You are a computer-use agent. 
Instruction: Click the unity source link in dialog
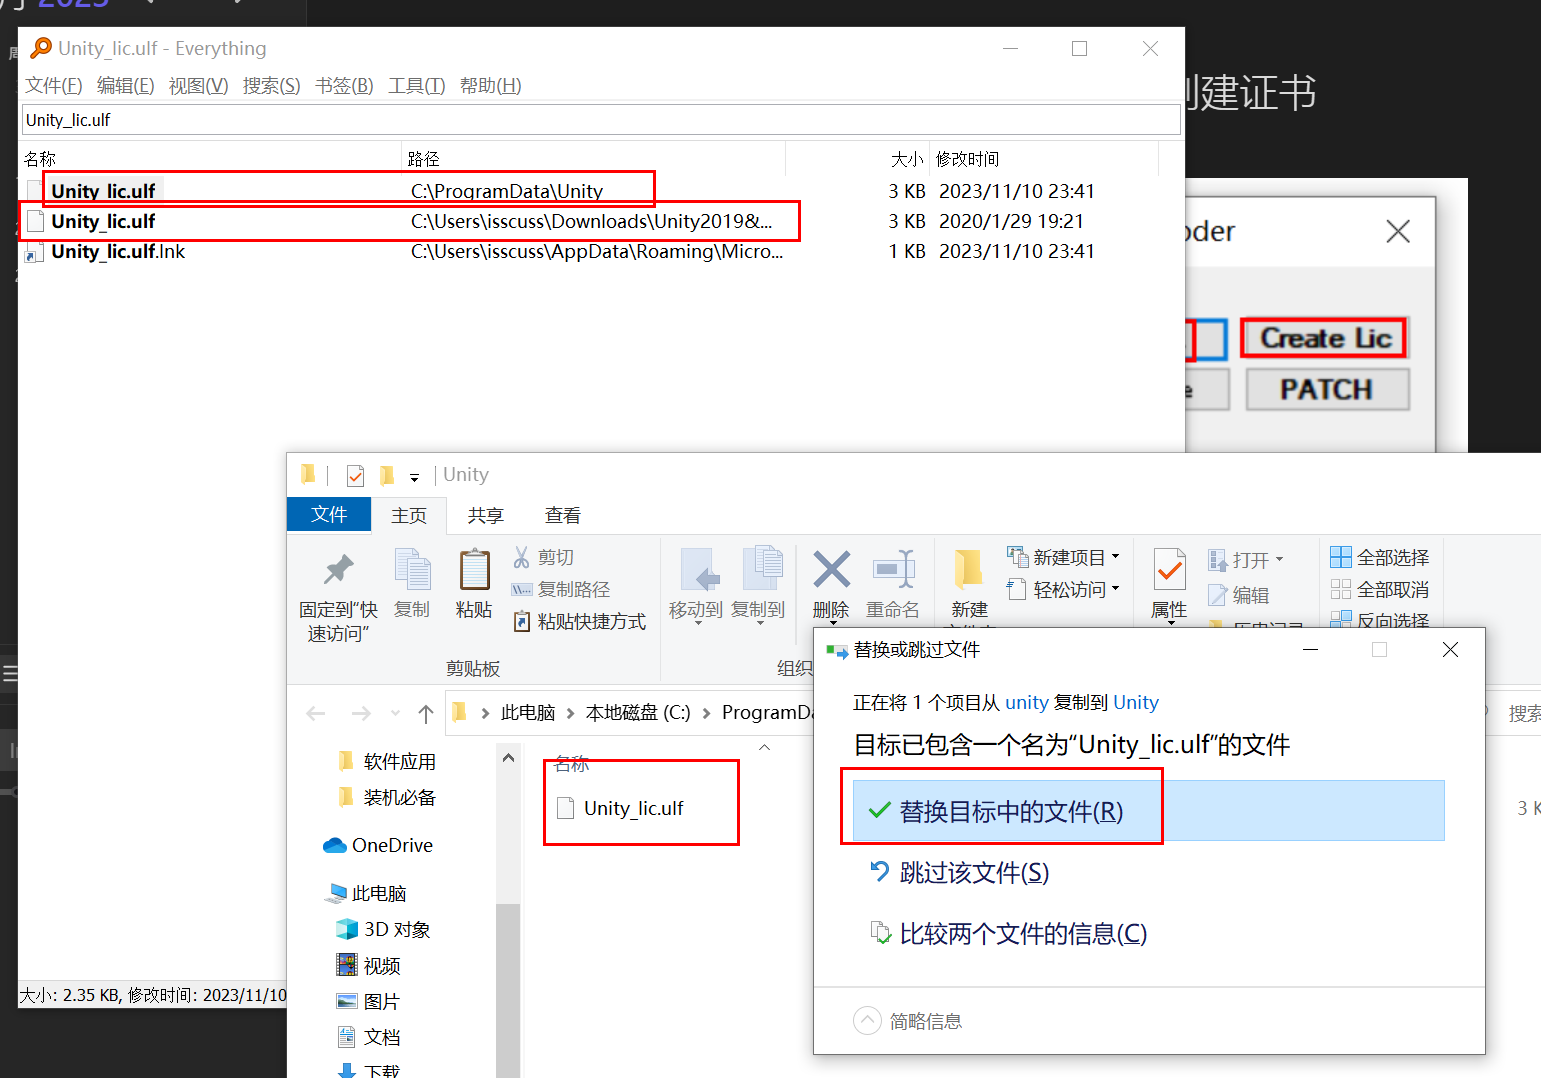pos(1027,702)
